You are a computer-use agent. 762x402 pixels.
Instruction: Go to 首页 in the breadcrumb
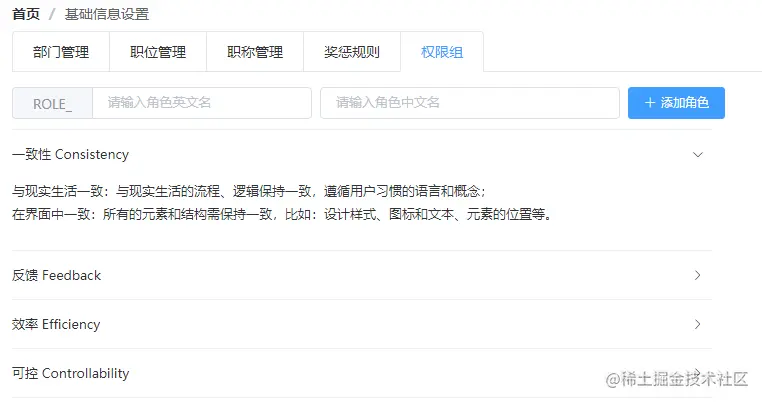(x=26, y=14)
